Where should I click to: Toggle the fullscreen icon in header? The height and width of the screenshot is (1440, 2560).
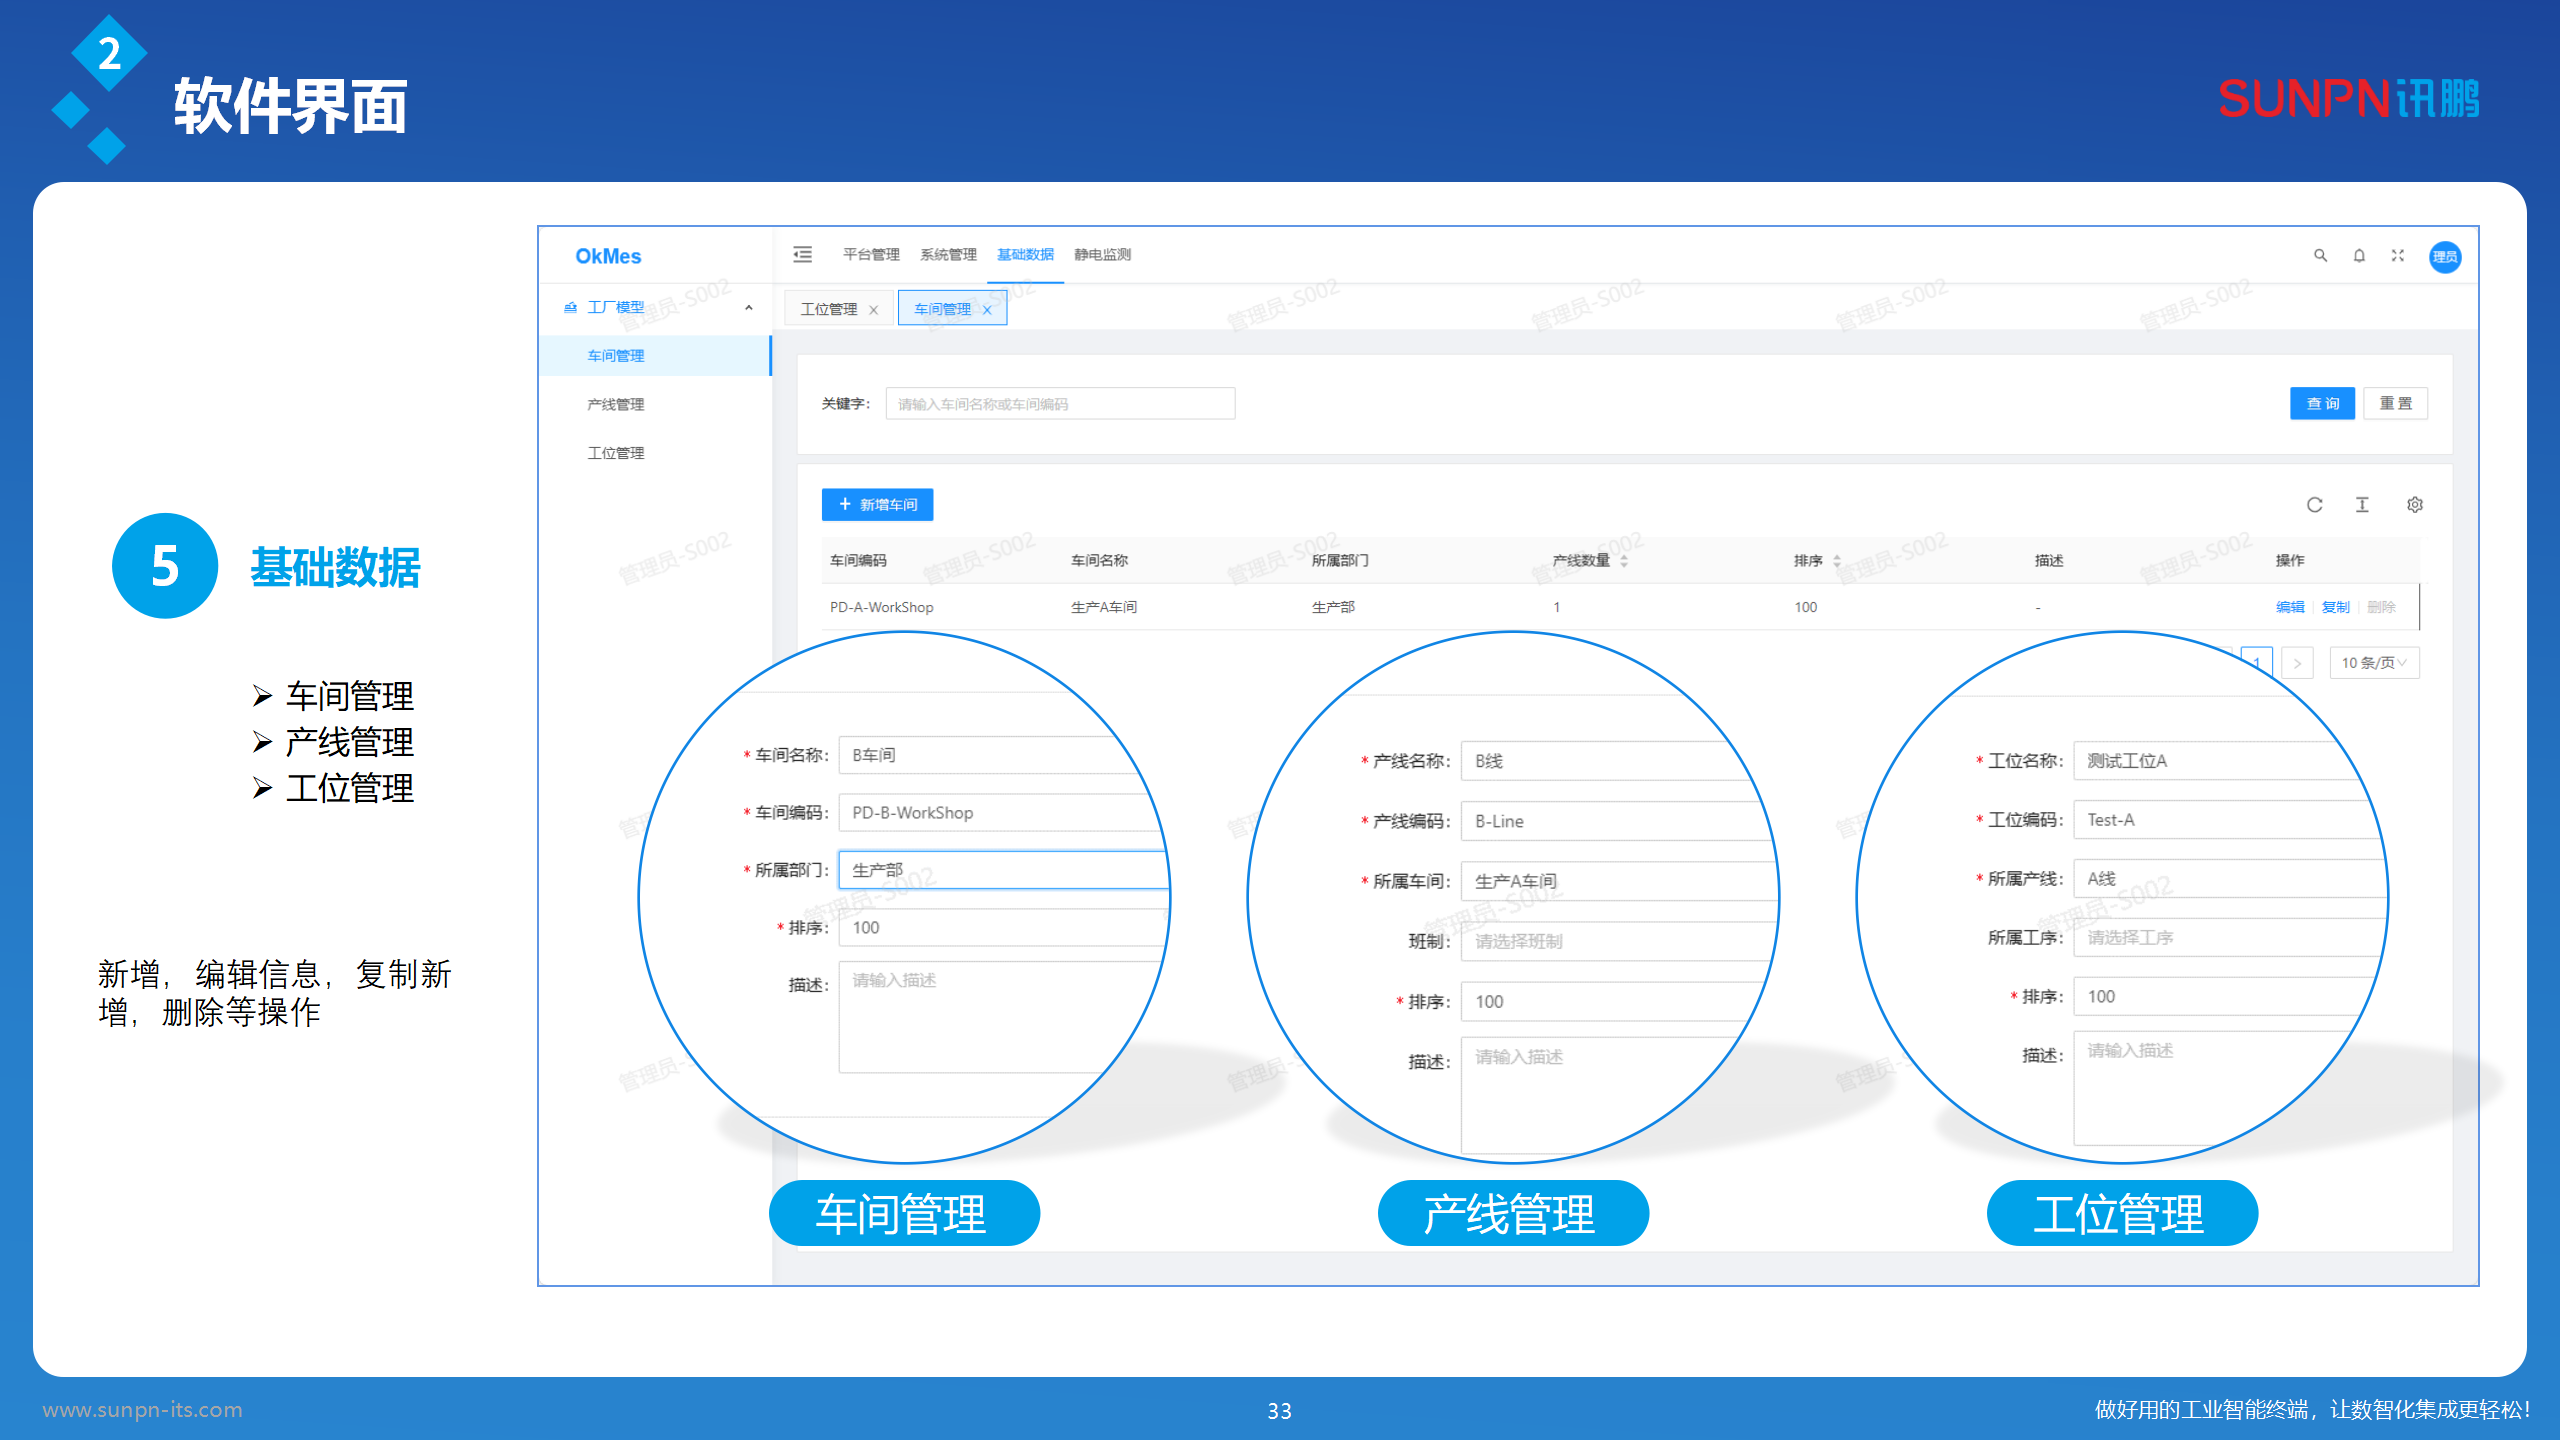coord(2398,255)
